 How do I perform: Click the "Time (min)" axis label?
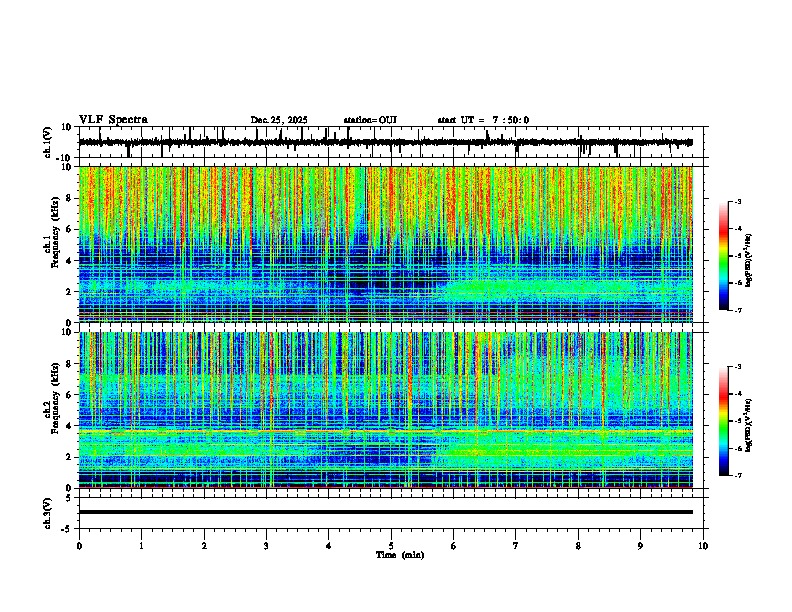(x=400, y=555)
